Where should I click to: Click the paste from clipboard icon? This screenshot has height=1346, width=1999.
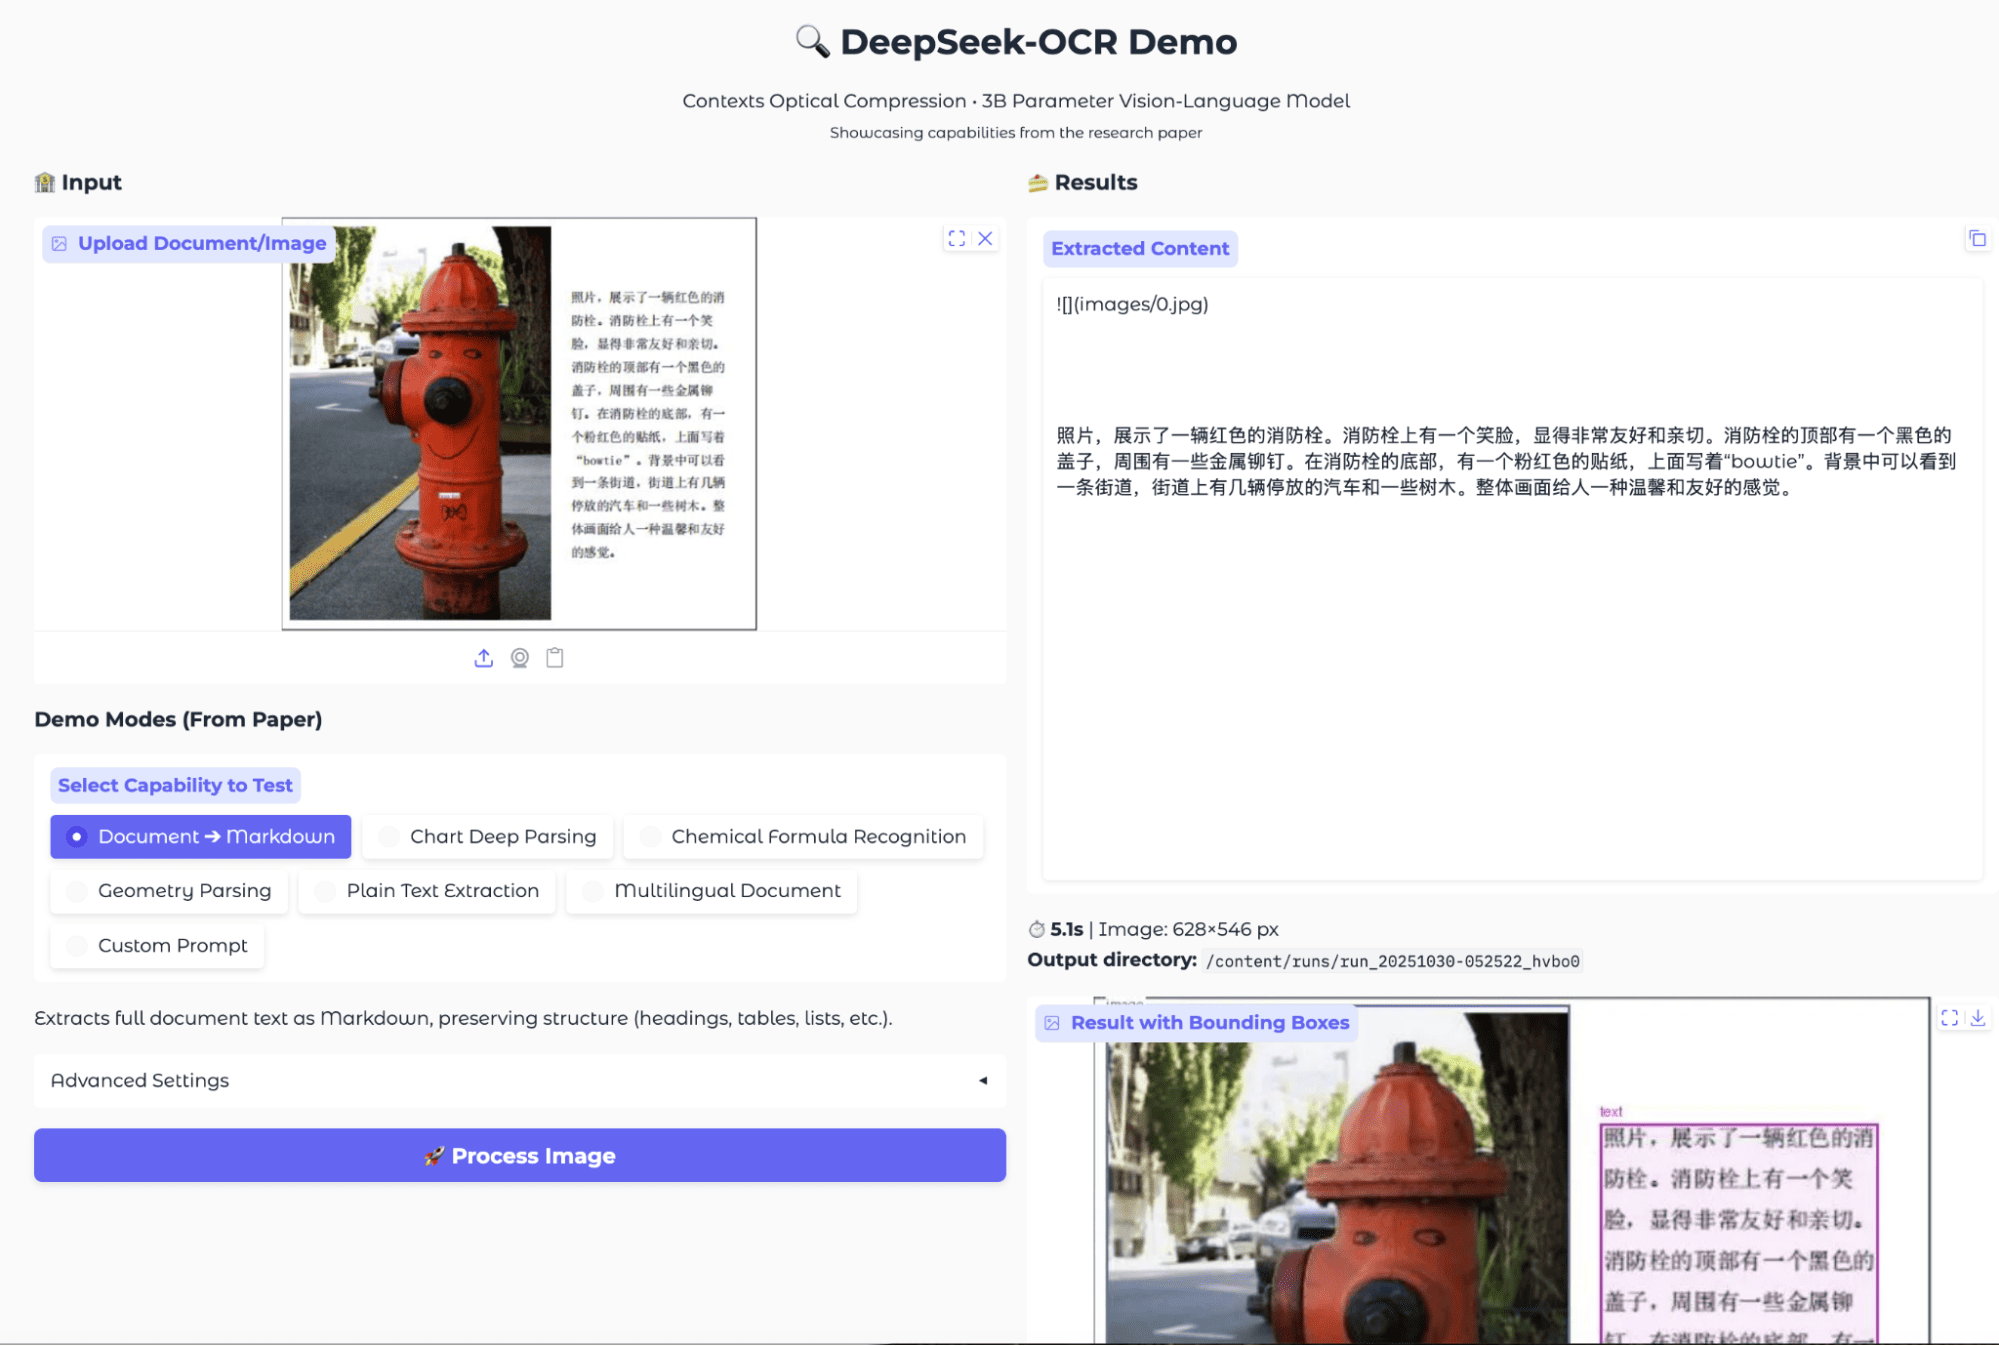[555, 658]
